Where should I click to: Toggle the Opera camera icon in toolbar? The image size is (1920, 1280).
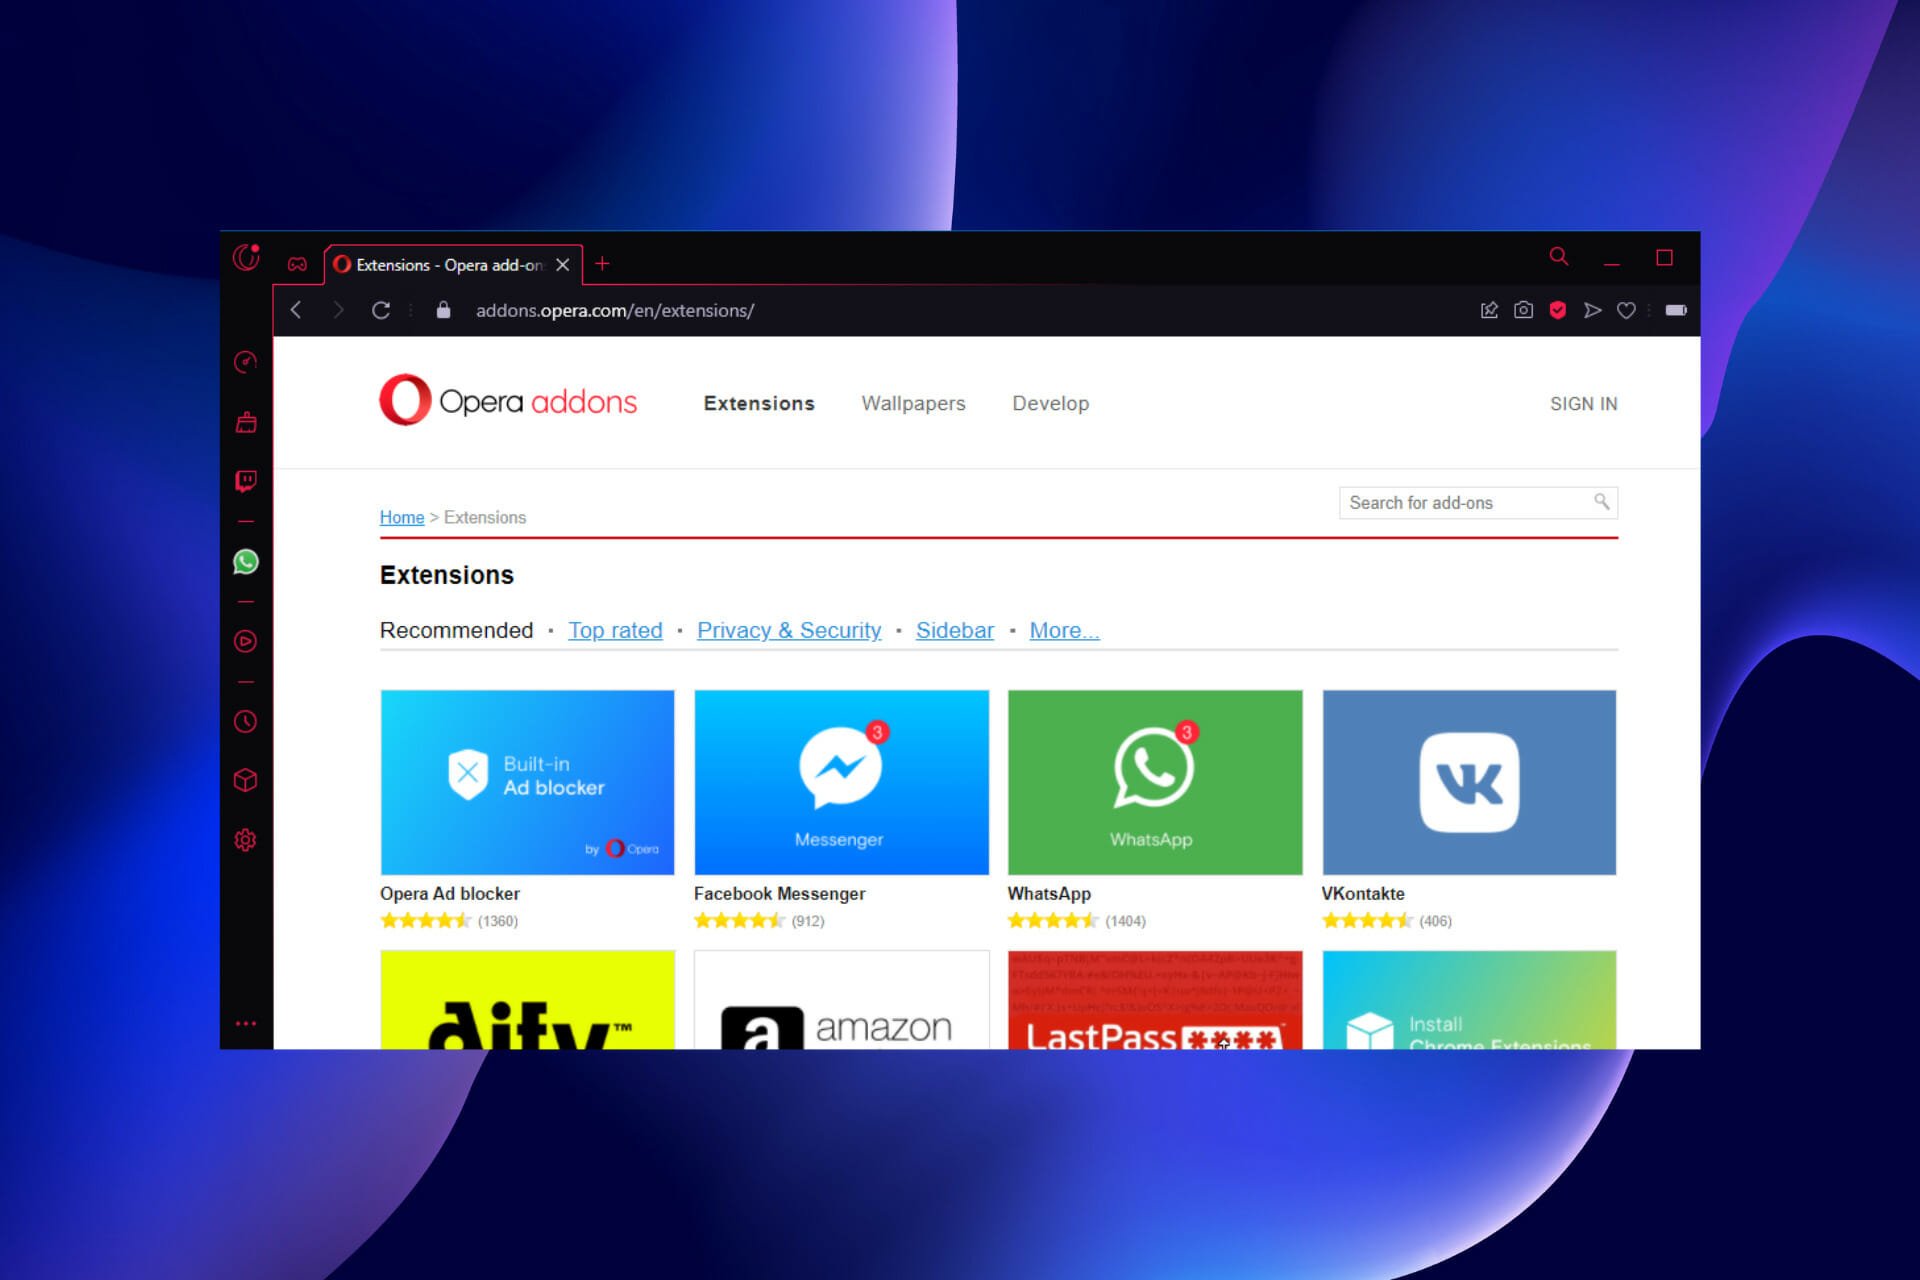pyautogui.click(x=1523, y=310)
